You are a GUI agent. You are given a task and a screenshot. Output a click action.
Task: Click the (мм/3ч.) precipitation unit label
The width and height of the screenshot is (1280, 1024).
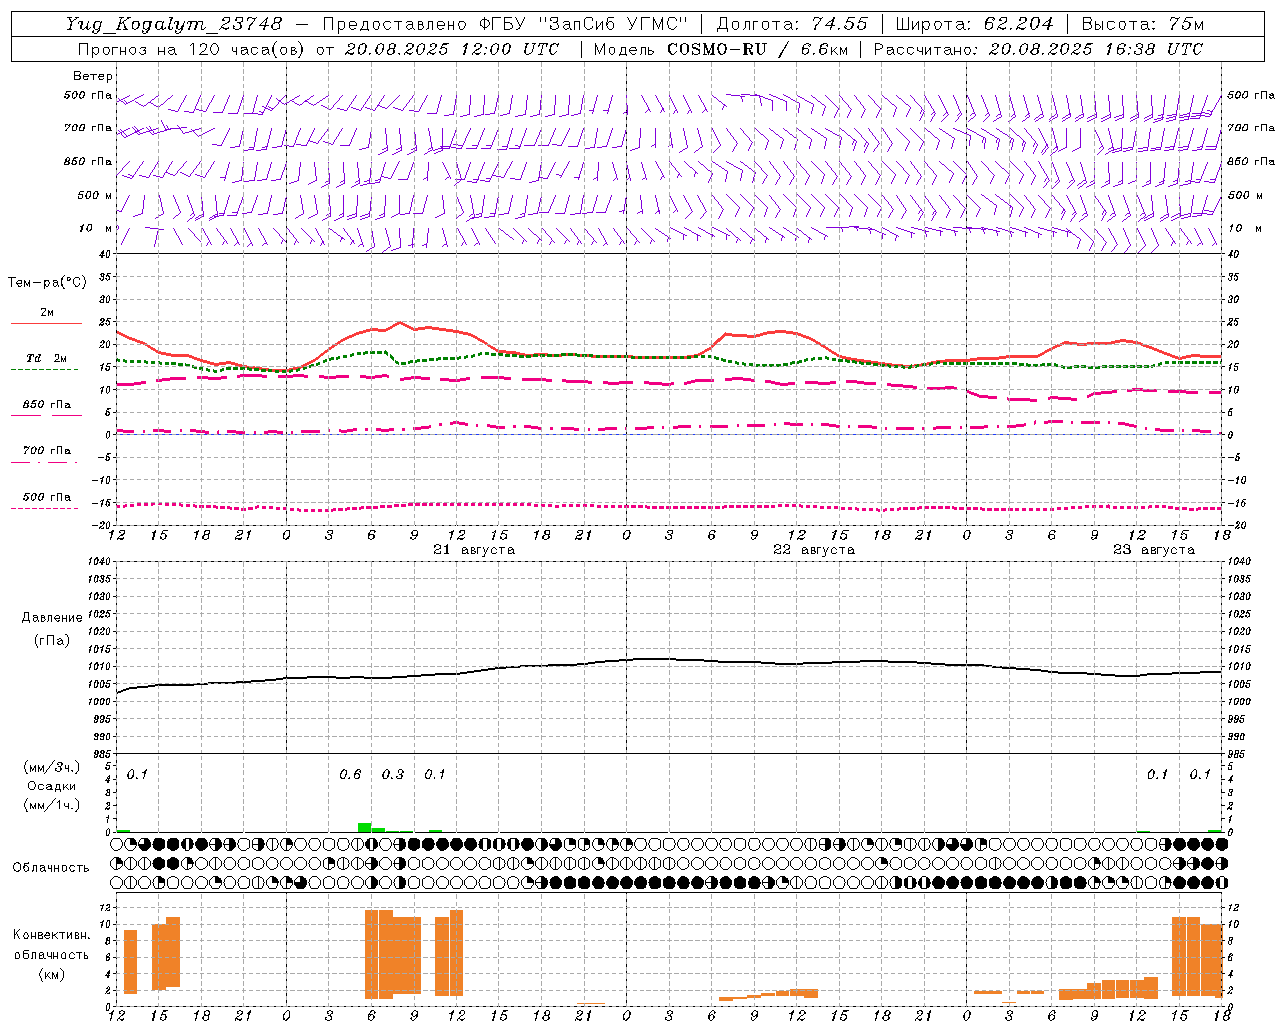click(x=52, y=767)
